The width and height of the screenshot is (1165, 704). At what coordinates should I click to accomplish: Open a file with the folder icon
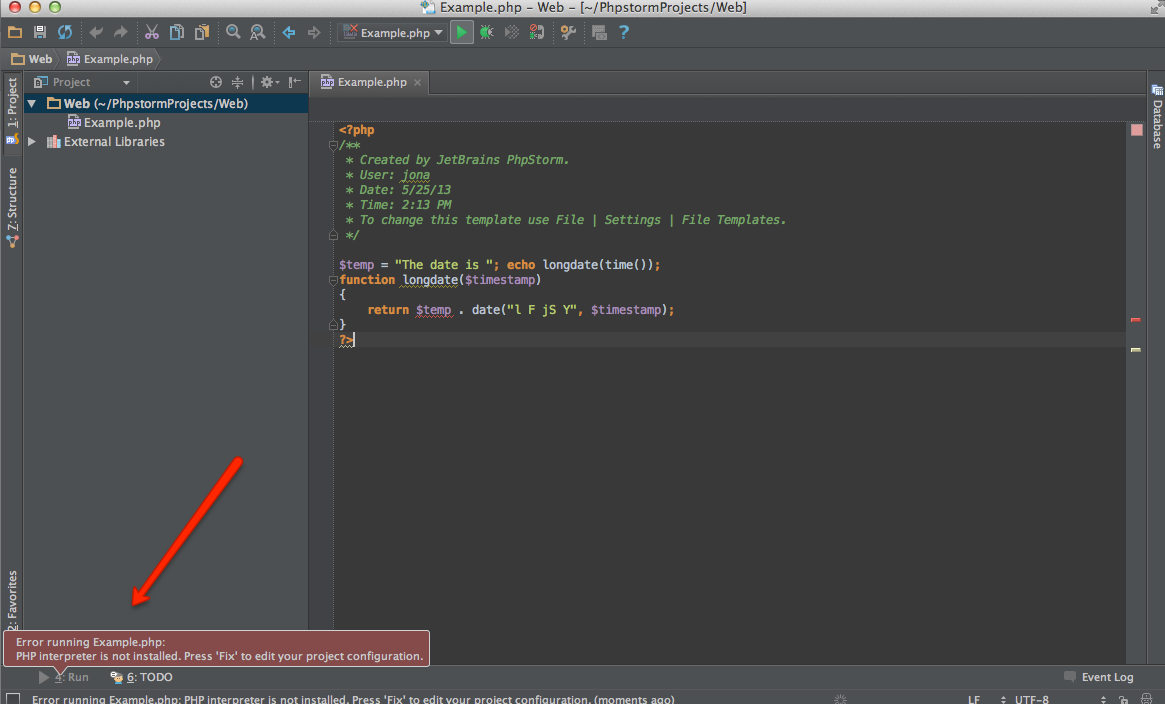tap(15, 33)
